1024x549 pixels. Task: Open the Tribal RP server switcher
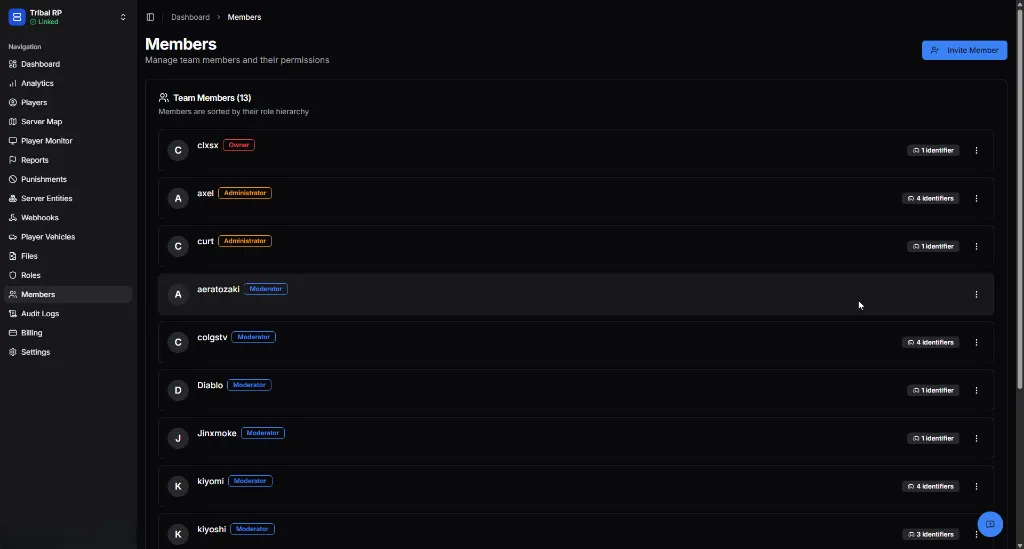(x=67, y=17)
